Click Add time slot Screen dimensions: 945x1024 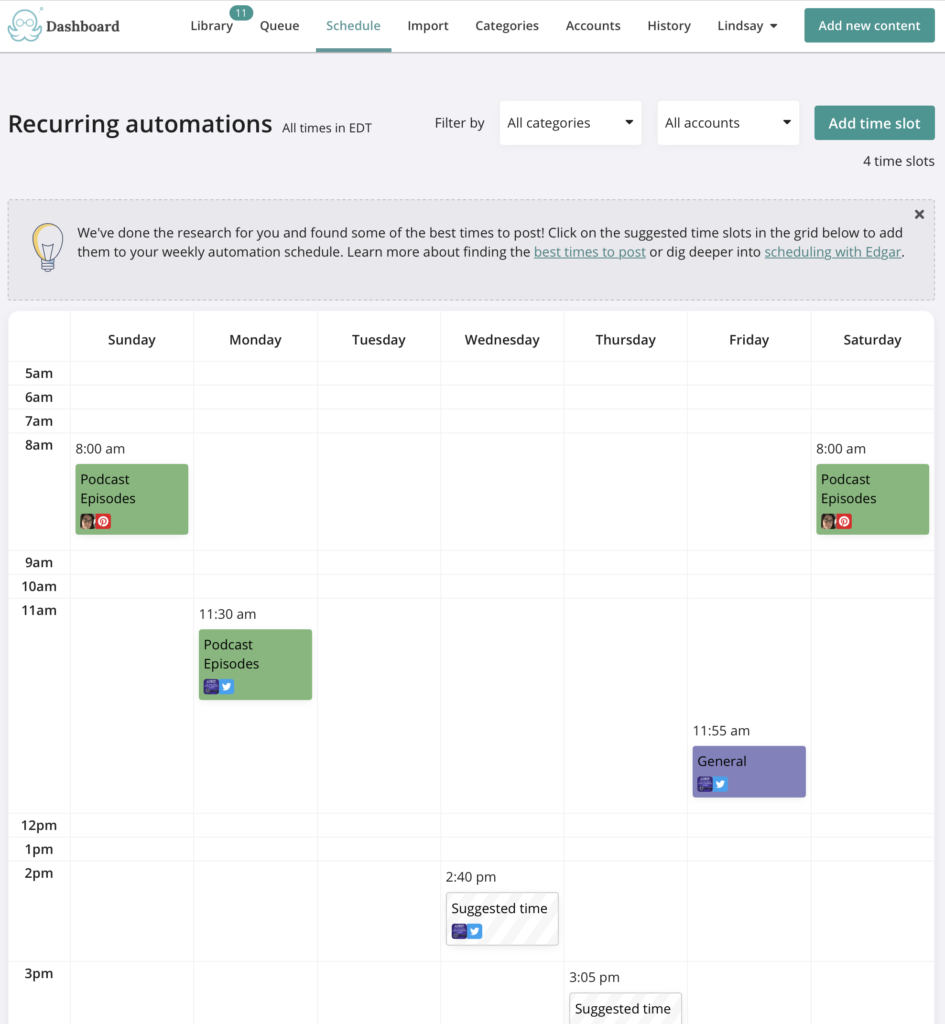(874, 122)
